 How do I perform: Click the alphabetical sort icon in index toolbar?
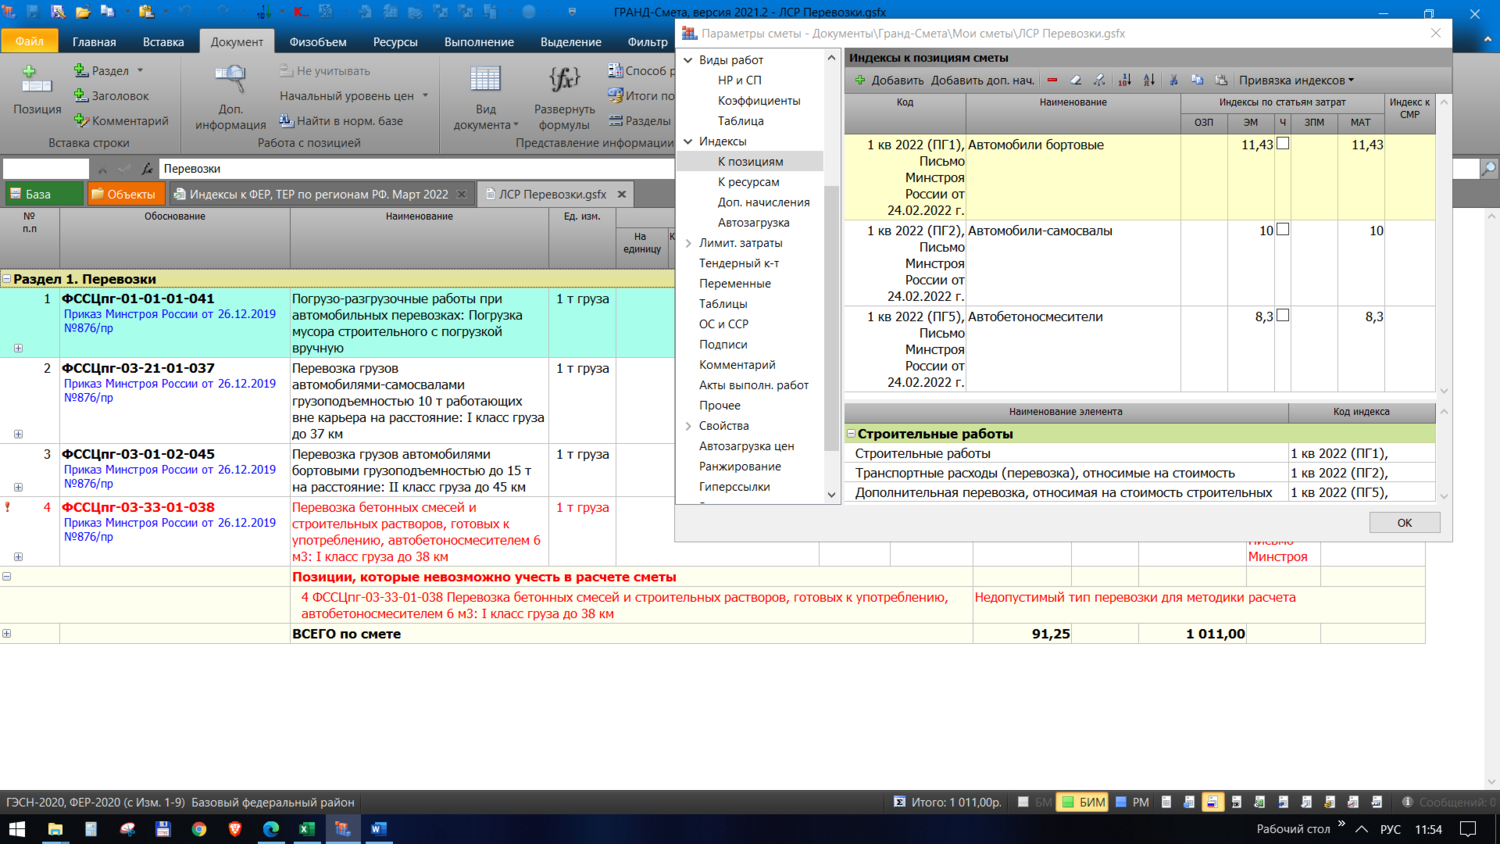pos(1149,80)
